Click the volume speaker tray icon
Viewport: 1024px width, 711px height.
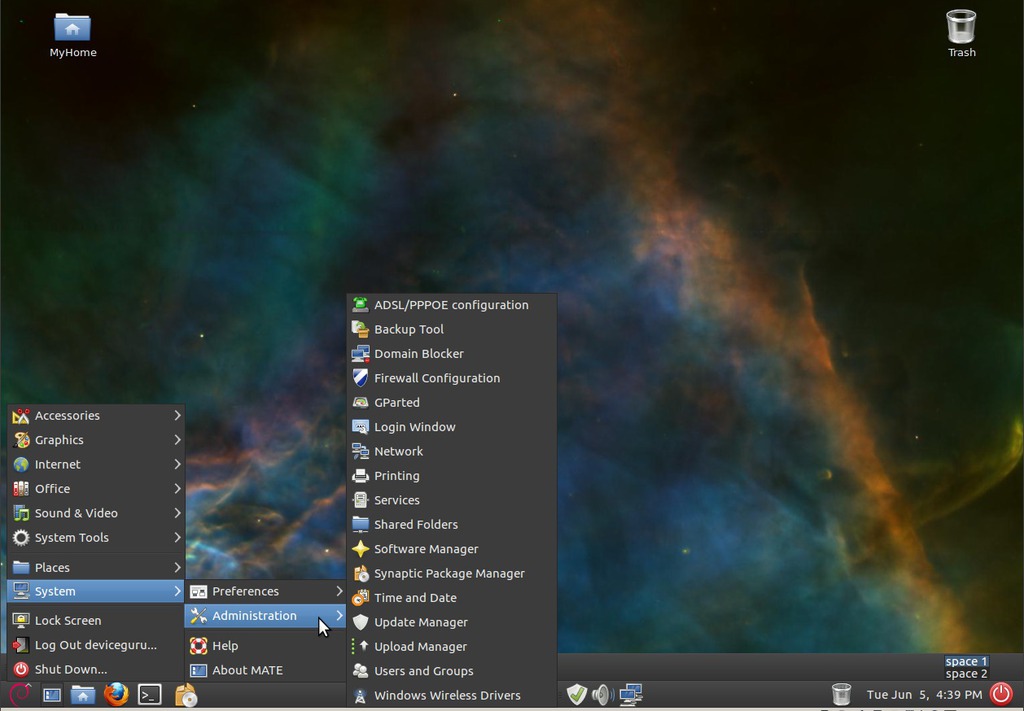click(602, 694)
